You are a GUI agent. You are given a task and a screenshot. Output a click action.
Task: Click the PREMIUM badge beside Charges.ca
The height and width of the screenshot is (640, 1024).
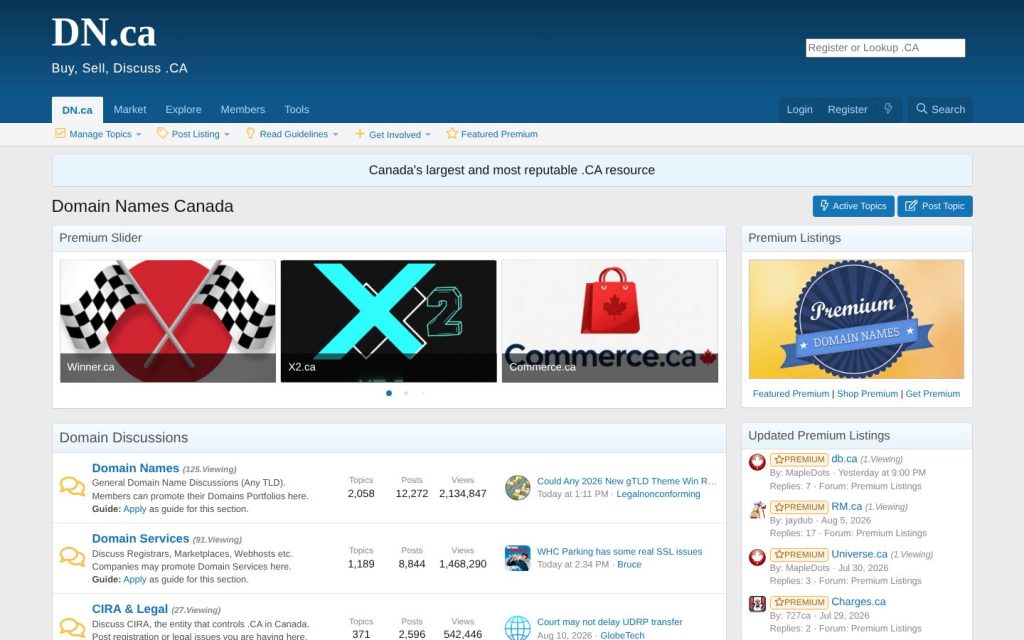click(799, 602)
